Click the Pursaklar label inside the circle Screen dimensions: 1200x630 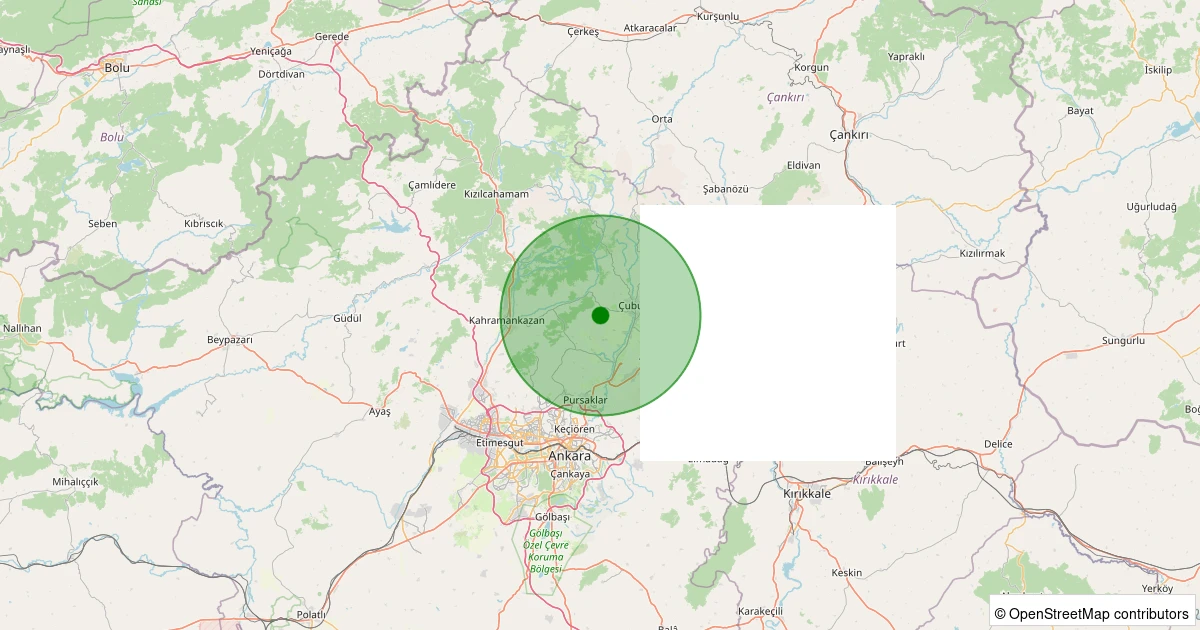click(585, 400)
